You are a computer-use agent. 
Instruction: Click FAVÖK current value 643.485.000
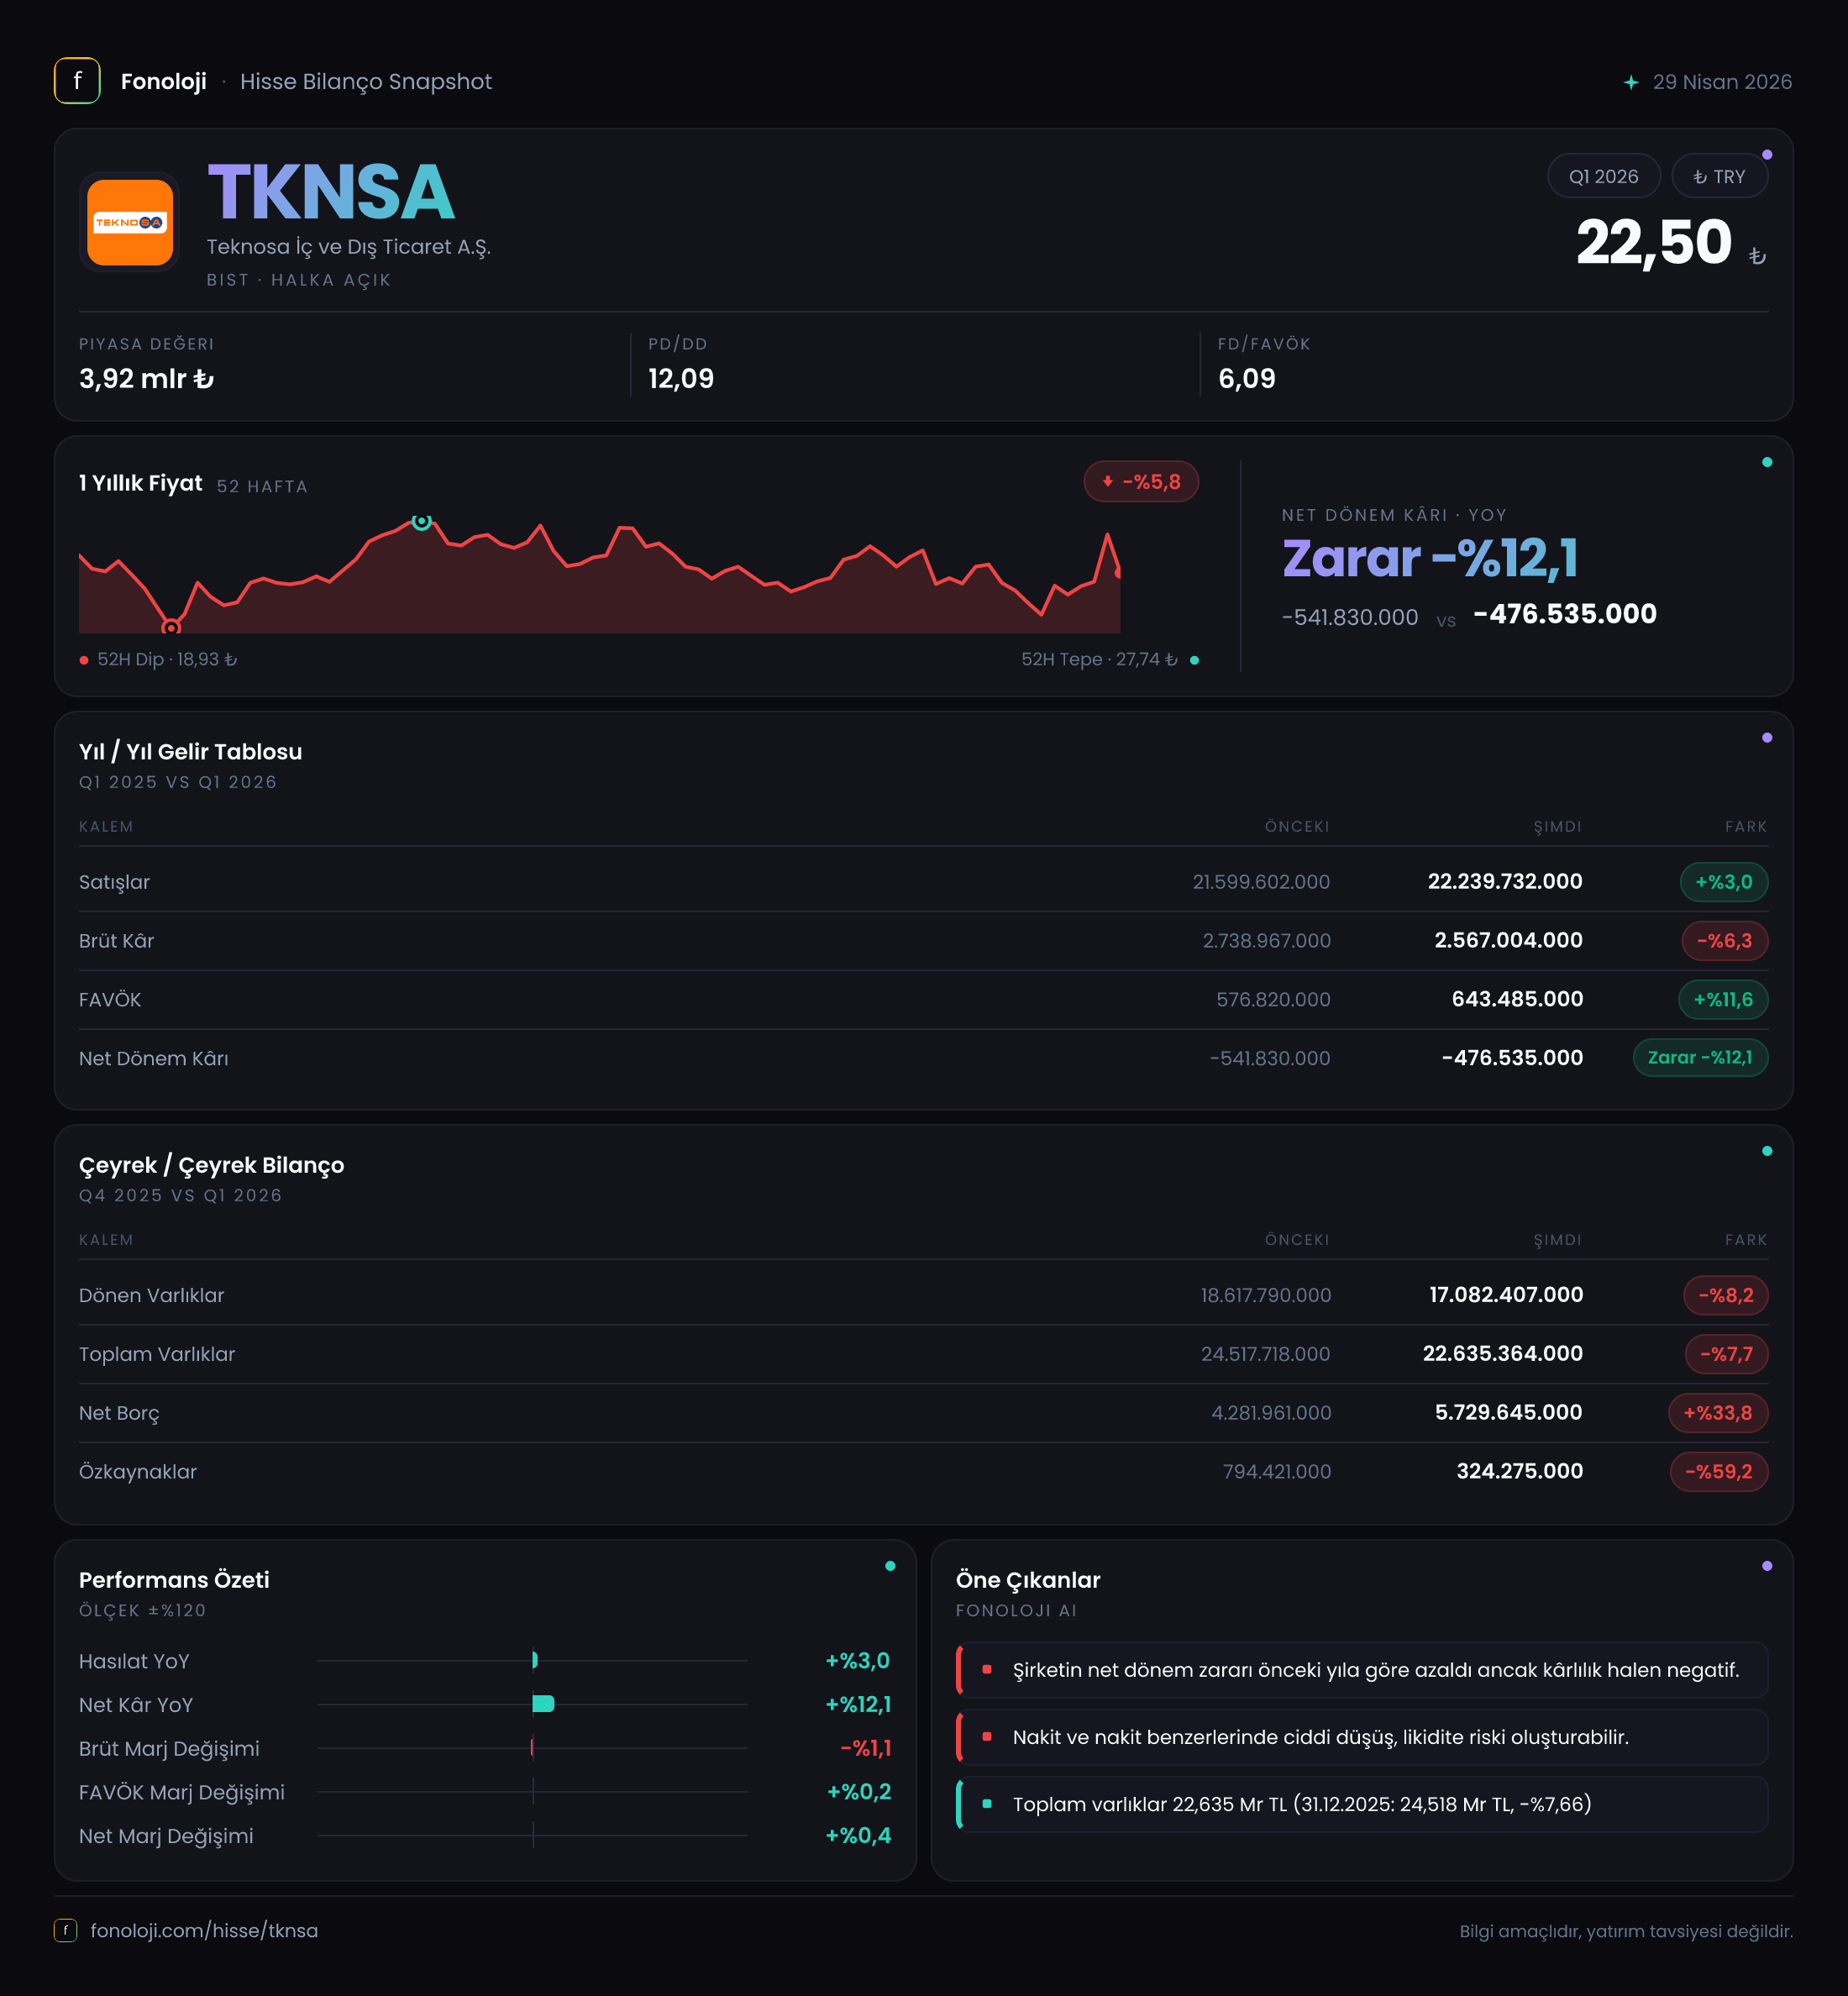pyautogui.click(x=1517, y=999)
